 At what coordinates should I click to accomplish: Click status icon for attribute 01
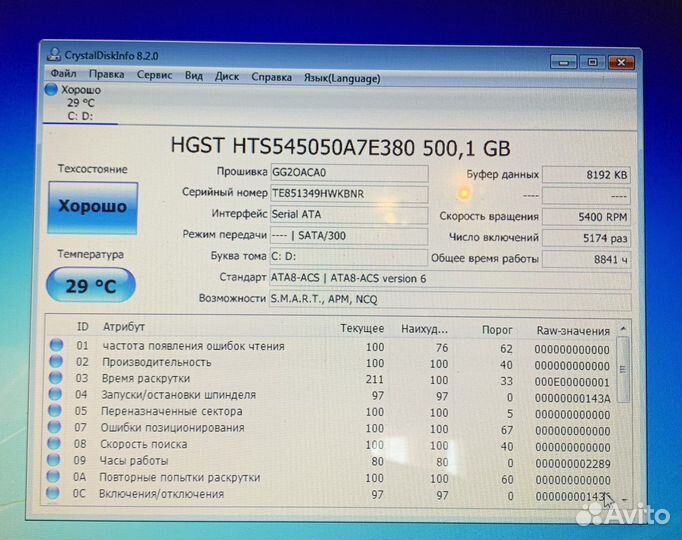click(56, 345)
